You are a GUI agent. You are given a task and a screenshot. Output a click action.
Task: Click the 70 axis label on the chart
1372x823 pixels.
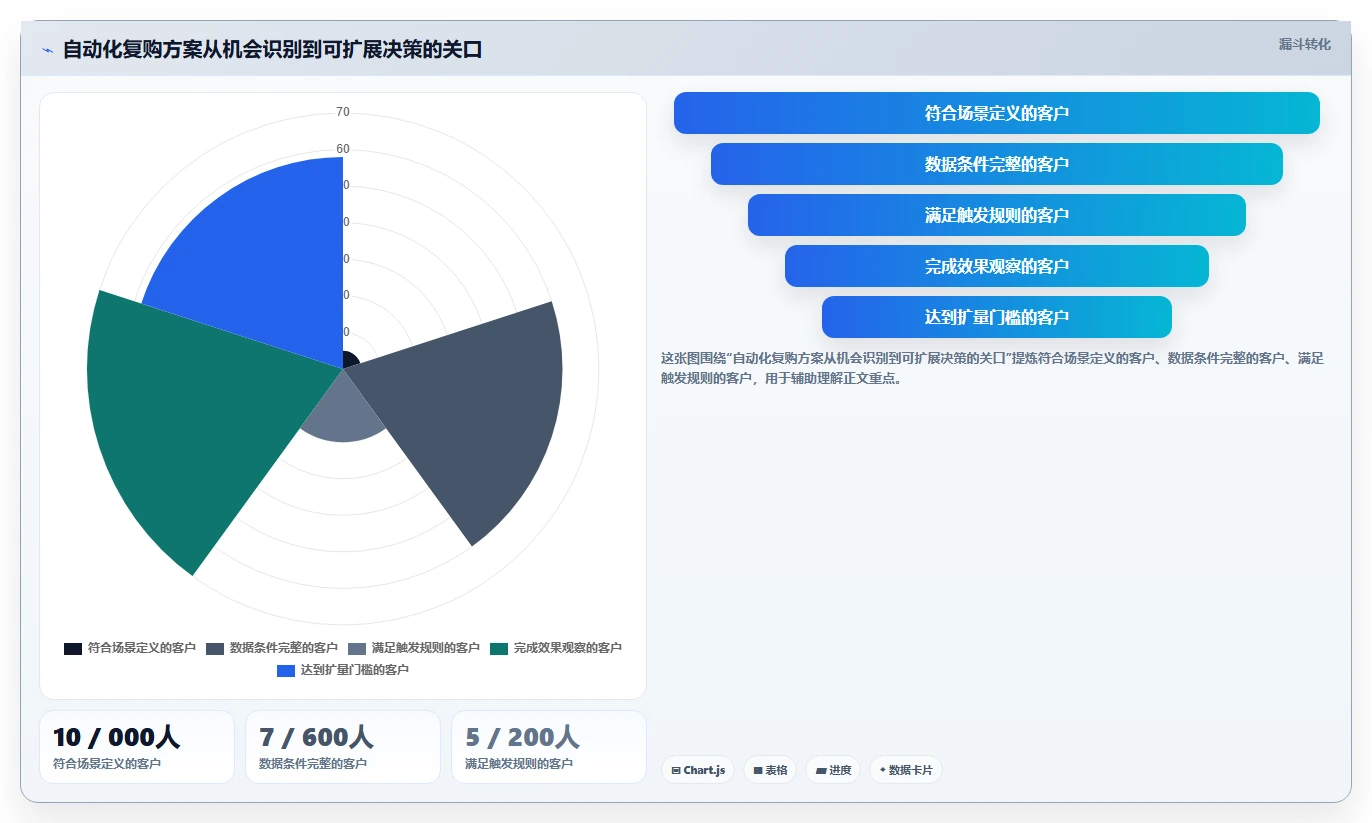click(x=343, y=112)
